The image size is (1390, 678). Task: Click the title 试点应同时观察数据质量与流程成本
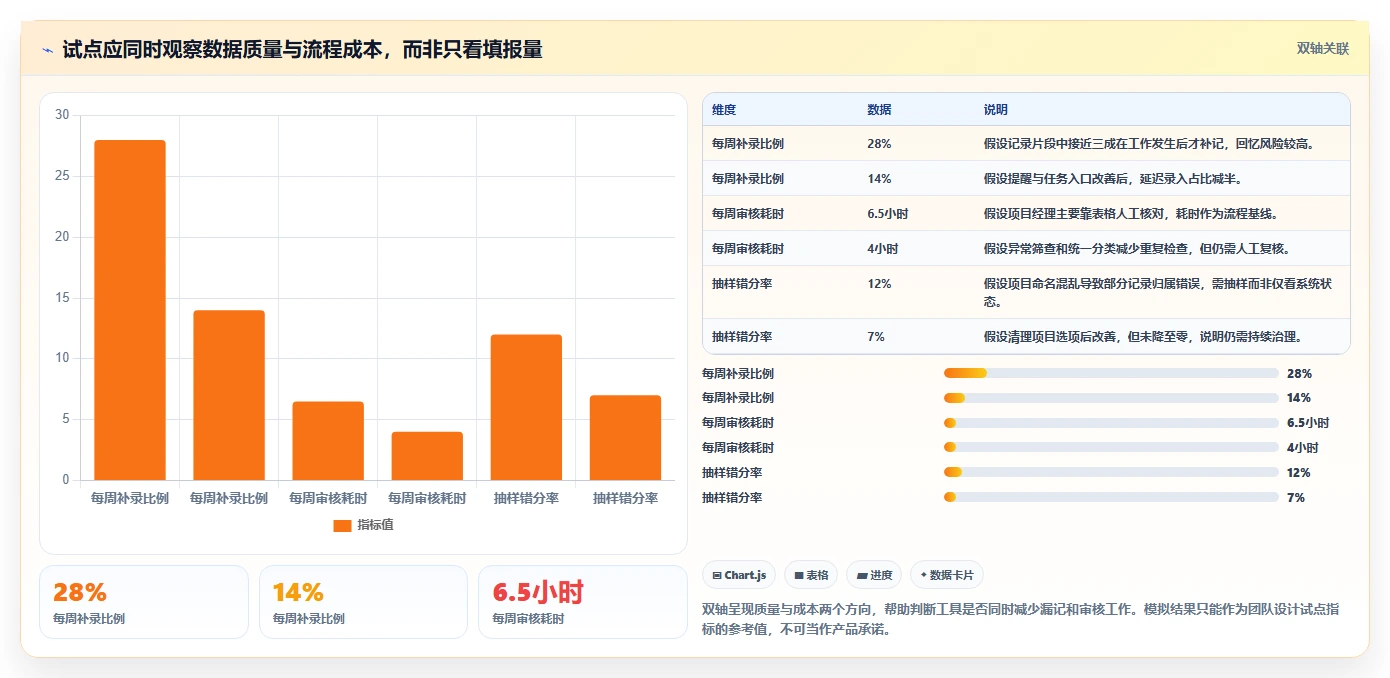tap(302, 50)
